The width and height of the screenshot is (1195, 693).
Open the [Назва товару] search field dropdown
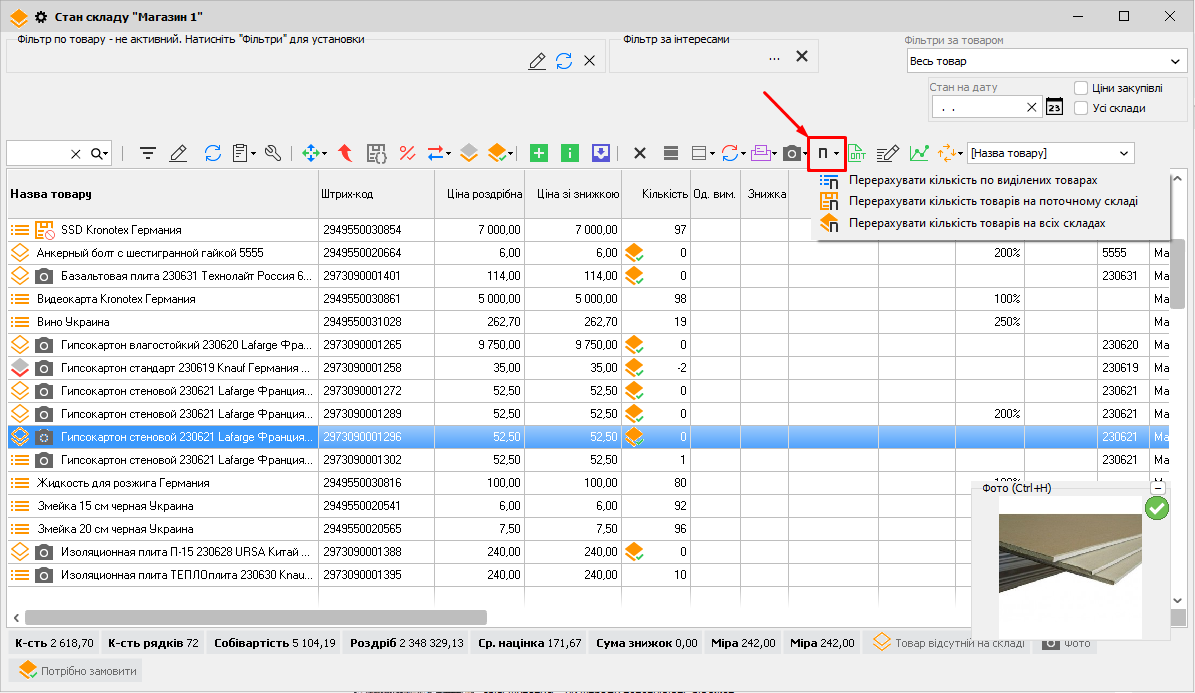(x=1124, y=153)
